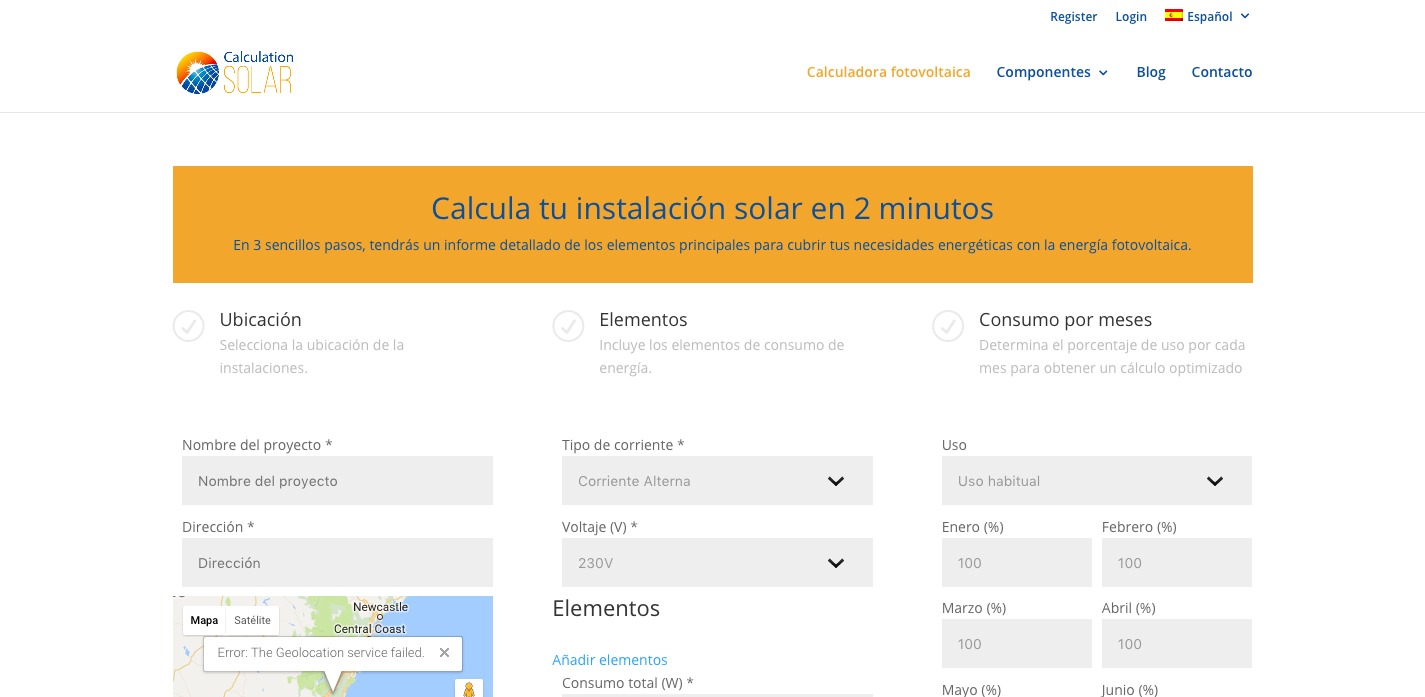Click the 'Central Coast' map label
1425x697 pixels.
370,629
